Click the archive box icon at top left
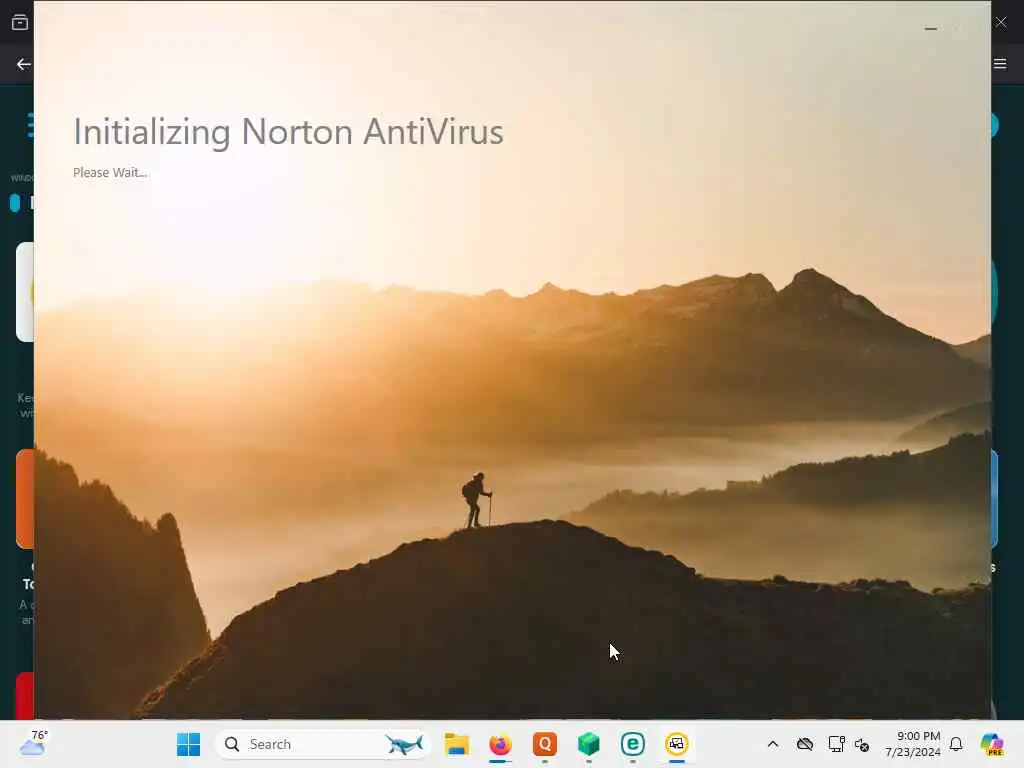The width and height of the screenshot is (1024, 768). [20, 23]
